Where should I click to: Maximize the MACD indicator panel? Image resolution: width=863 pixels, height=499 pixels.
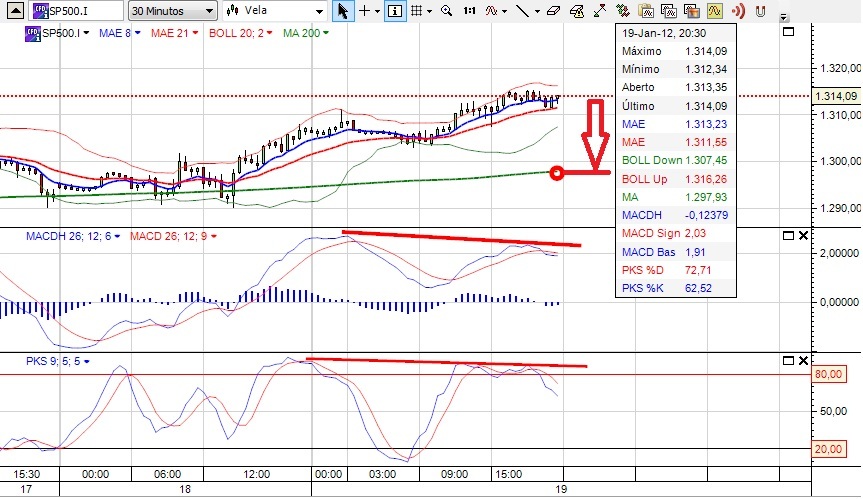[788, 235]
